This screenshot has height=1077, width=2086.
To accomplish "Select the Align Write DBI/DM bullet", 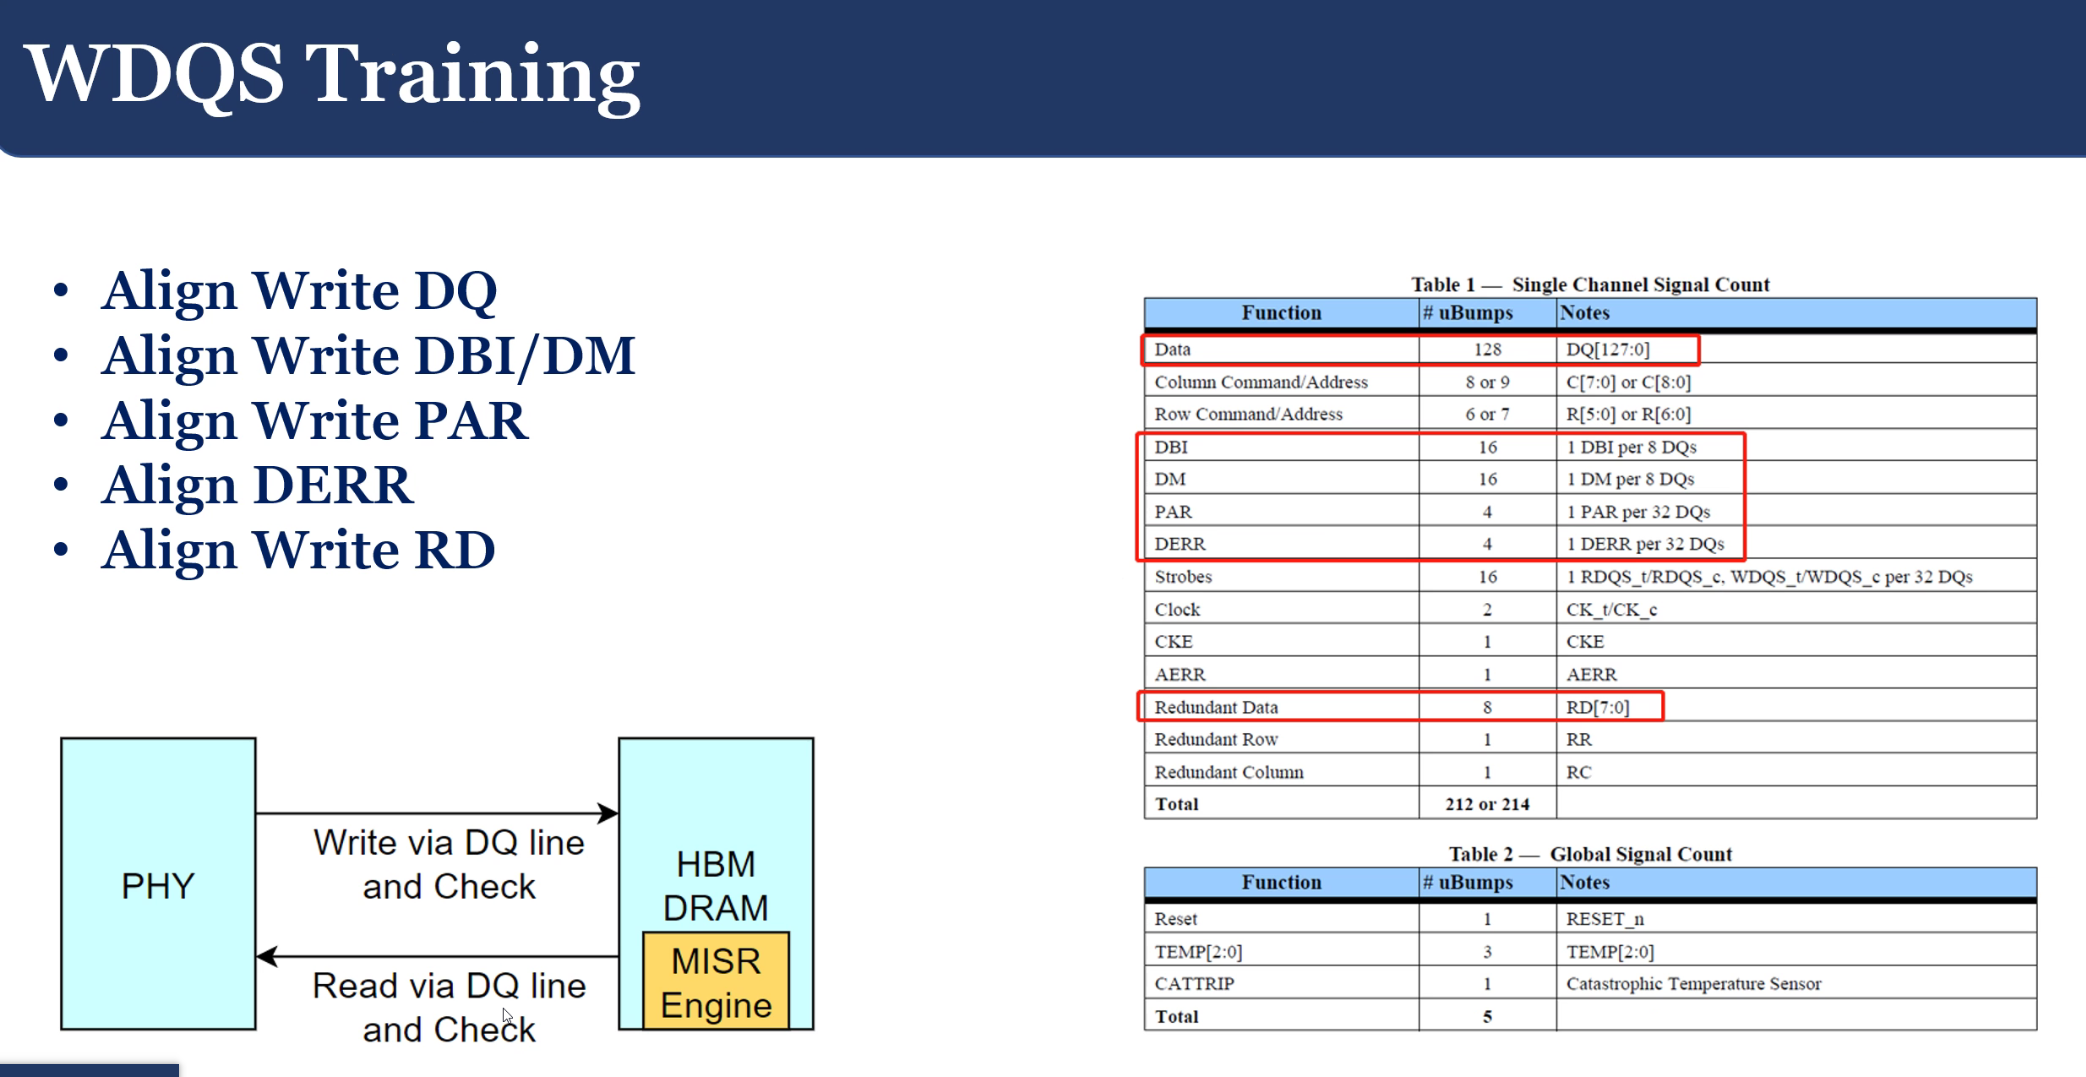I will click(367, 356).
